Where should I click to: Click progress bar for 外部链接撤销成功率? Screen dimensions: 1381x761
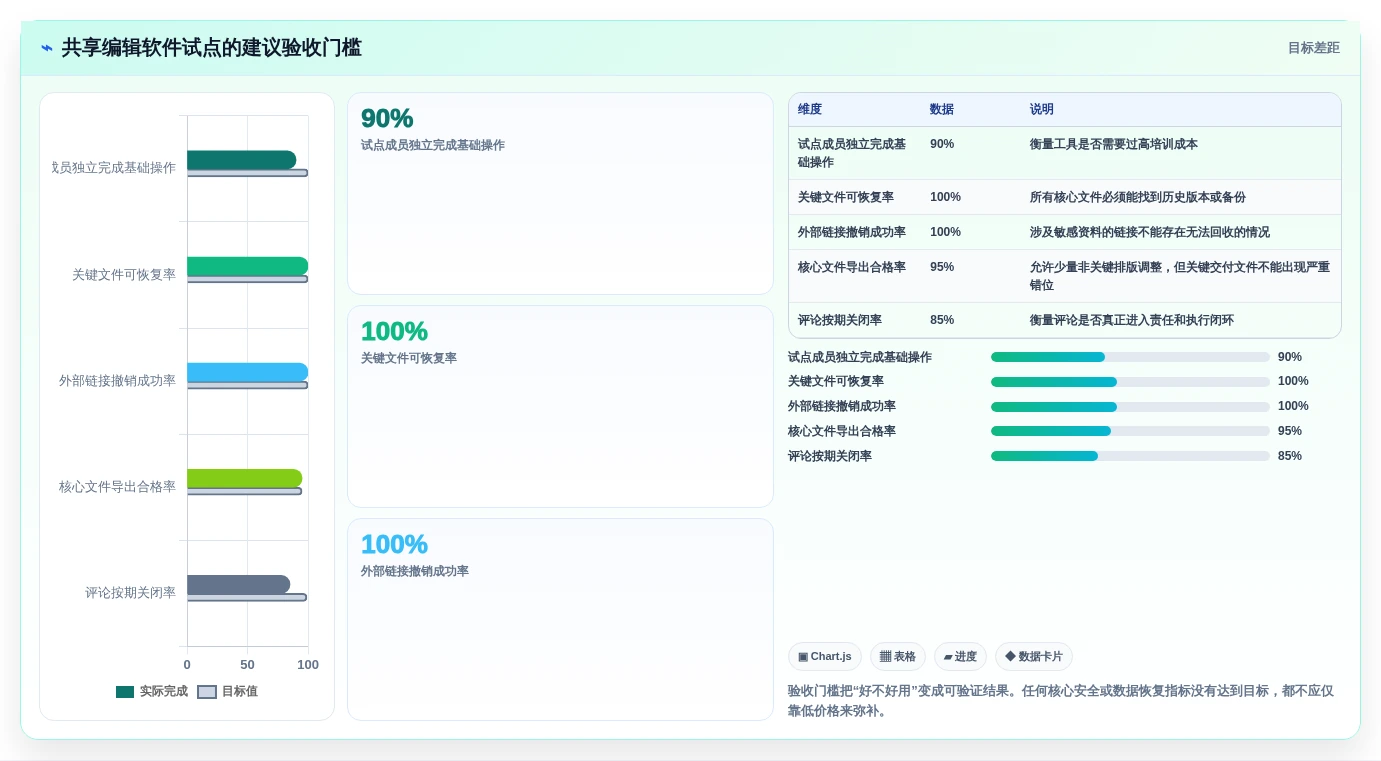point(1130,406)
